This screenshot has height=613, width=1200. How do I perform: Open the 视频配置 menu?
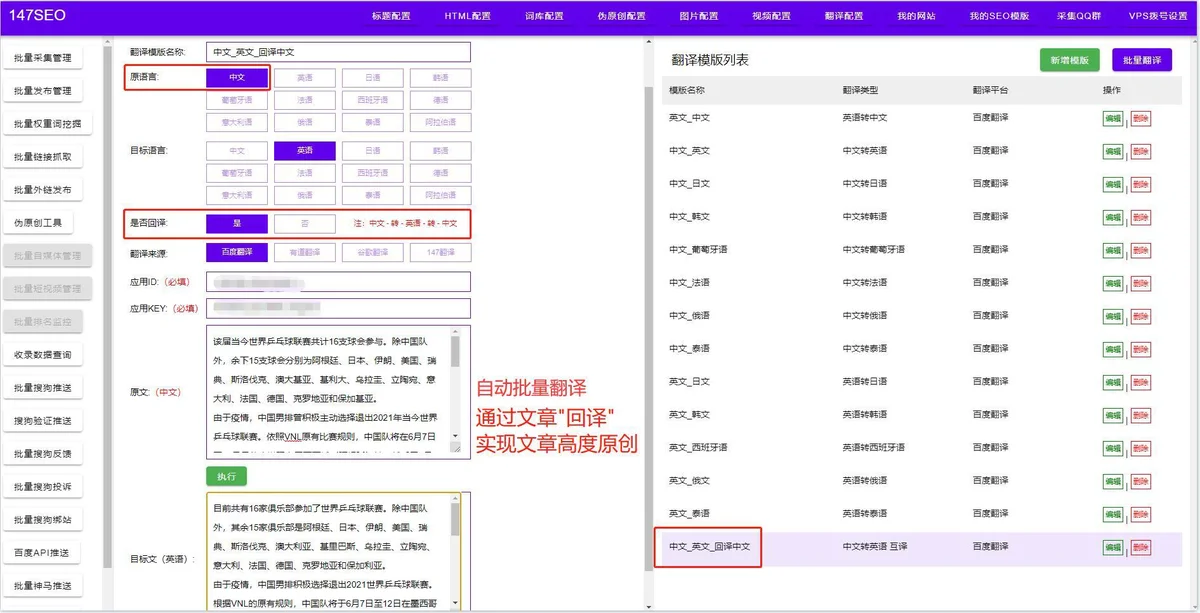pyautogui.click(x=771, y=16)
